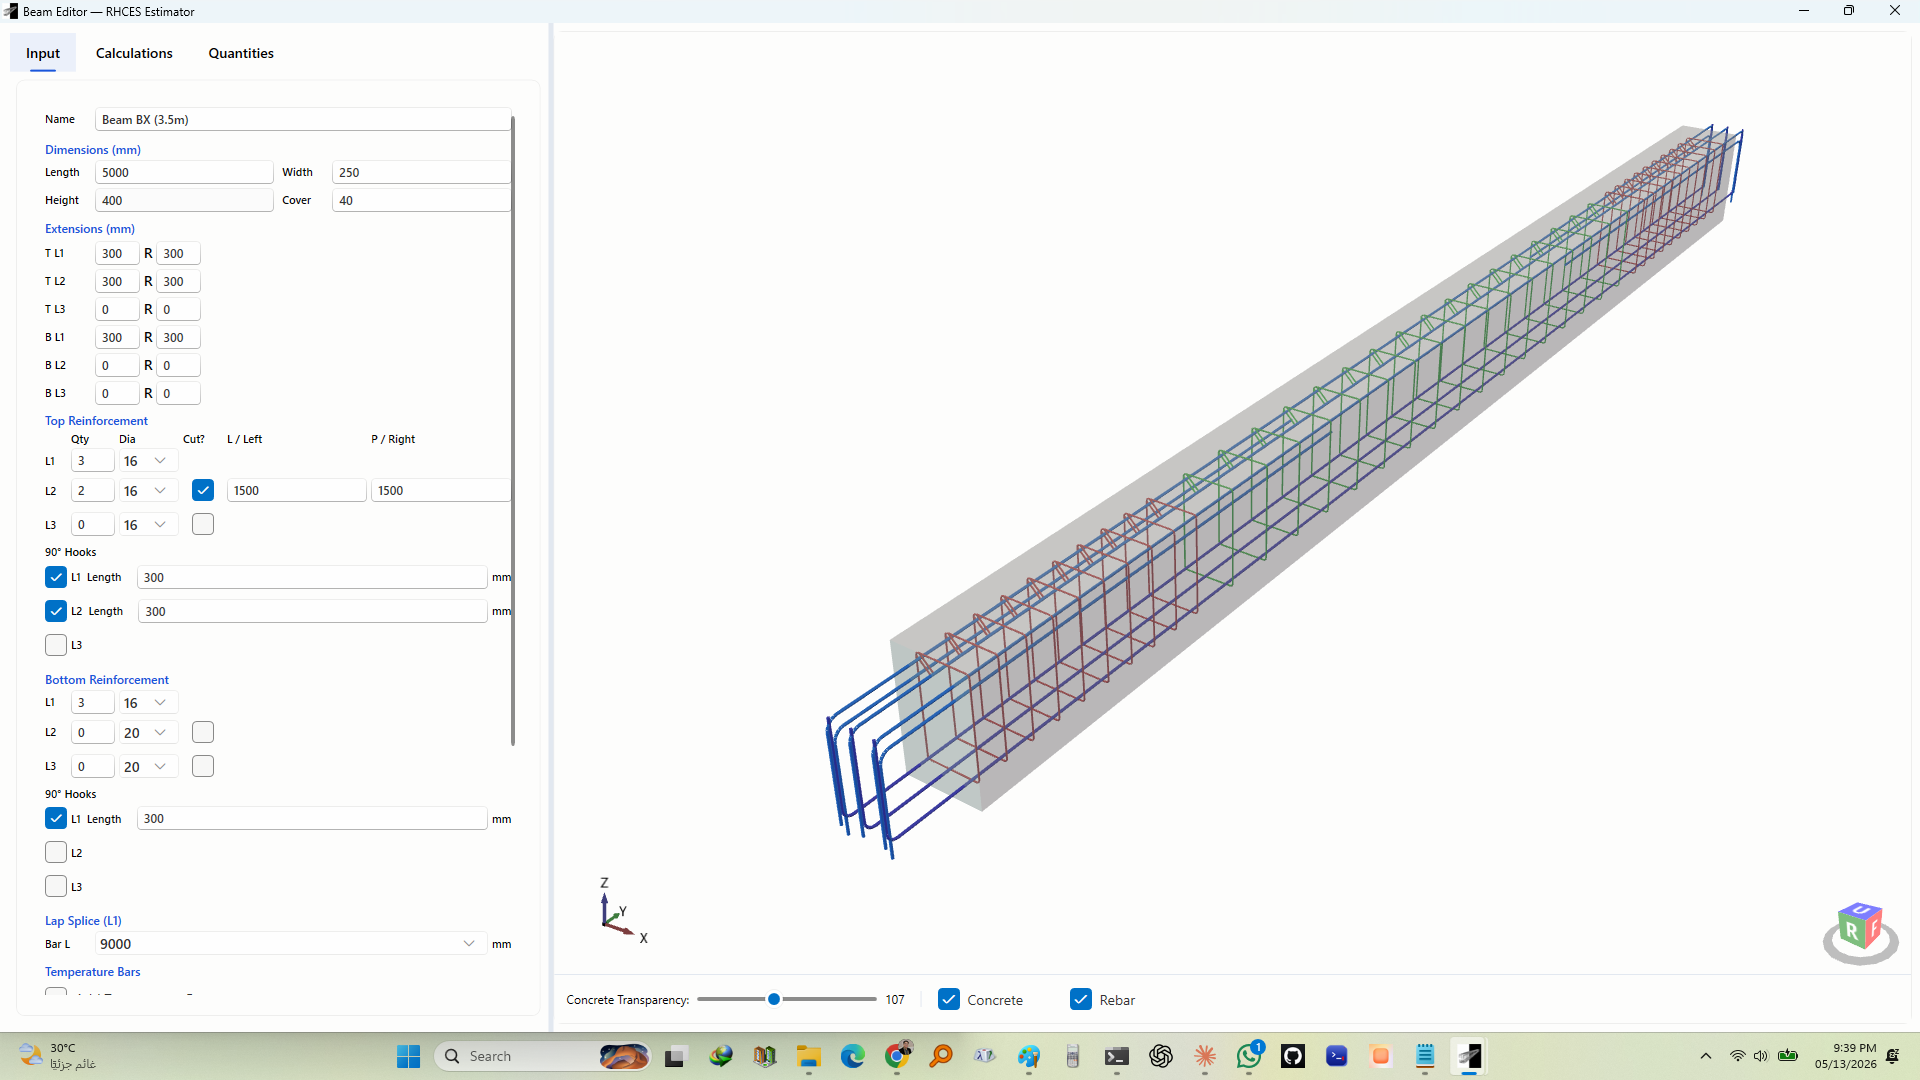Image resolution: width=1920 pixels, height=1080 pixels.
Task: Open Bottom Reinforcement L2 diameter dropdown
Action: 148,732
